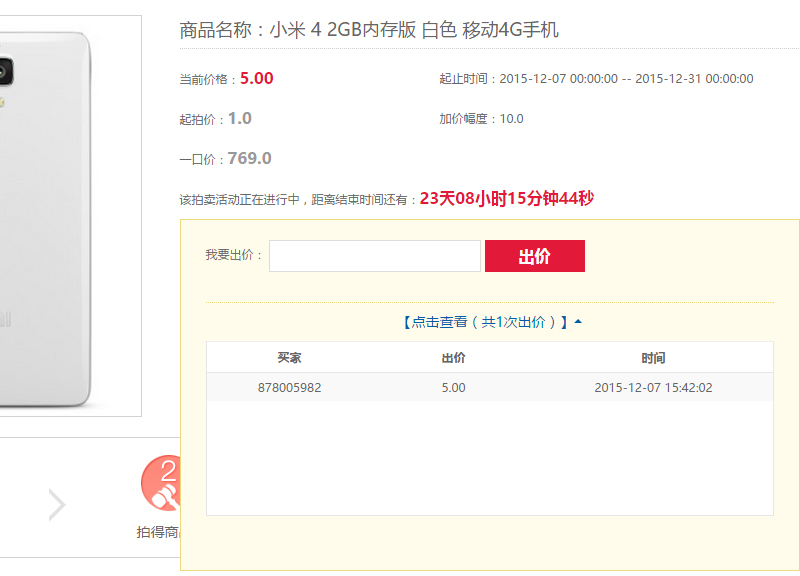
Task: Click the buyer ID 878005982 cell
Action: click(x=289, y=388)
